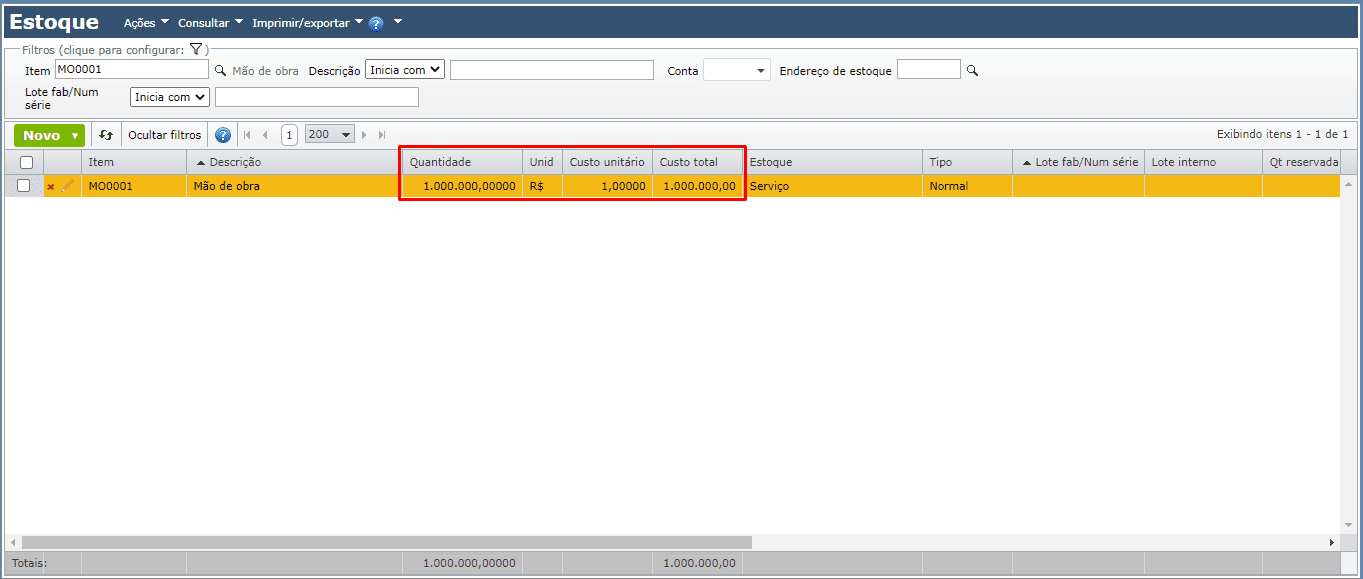Go to previous page of results
The image size is (1363, 579).
[x=265, y=135]
